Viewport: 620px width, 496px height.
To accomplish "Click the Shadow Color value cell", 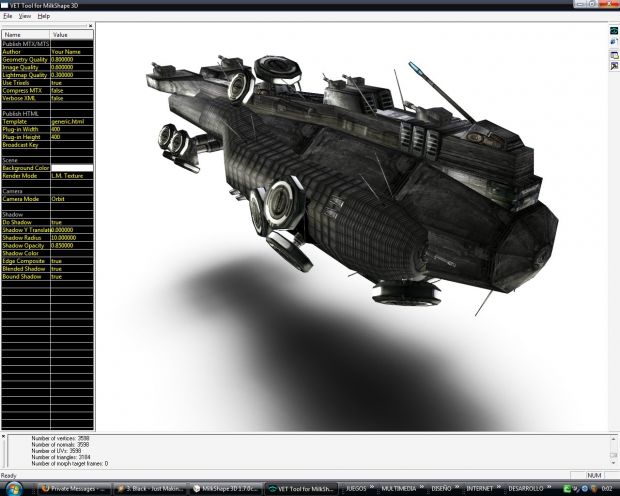I will [x=72, y=253].
